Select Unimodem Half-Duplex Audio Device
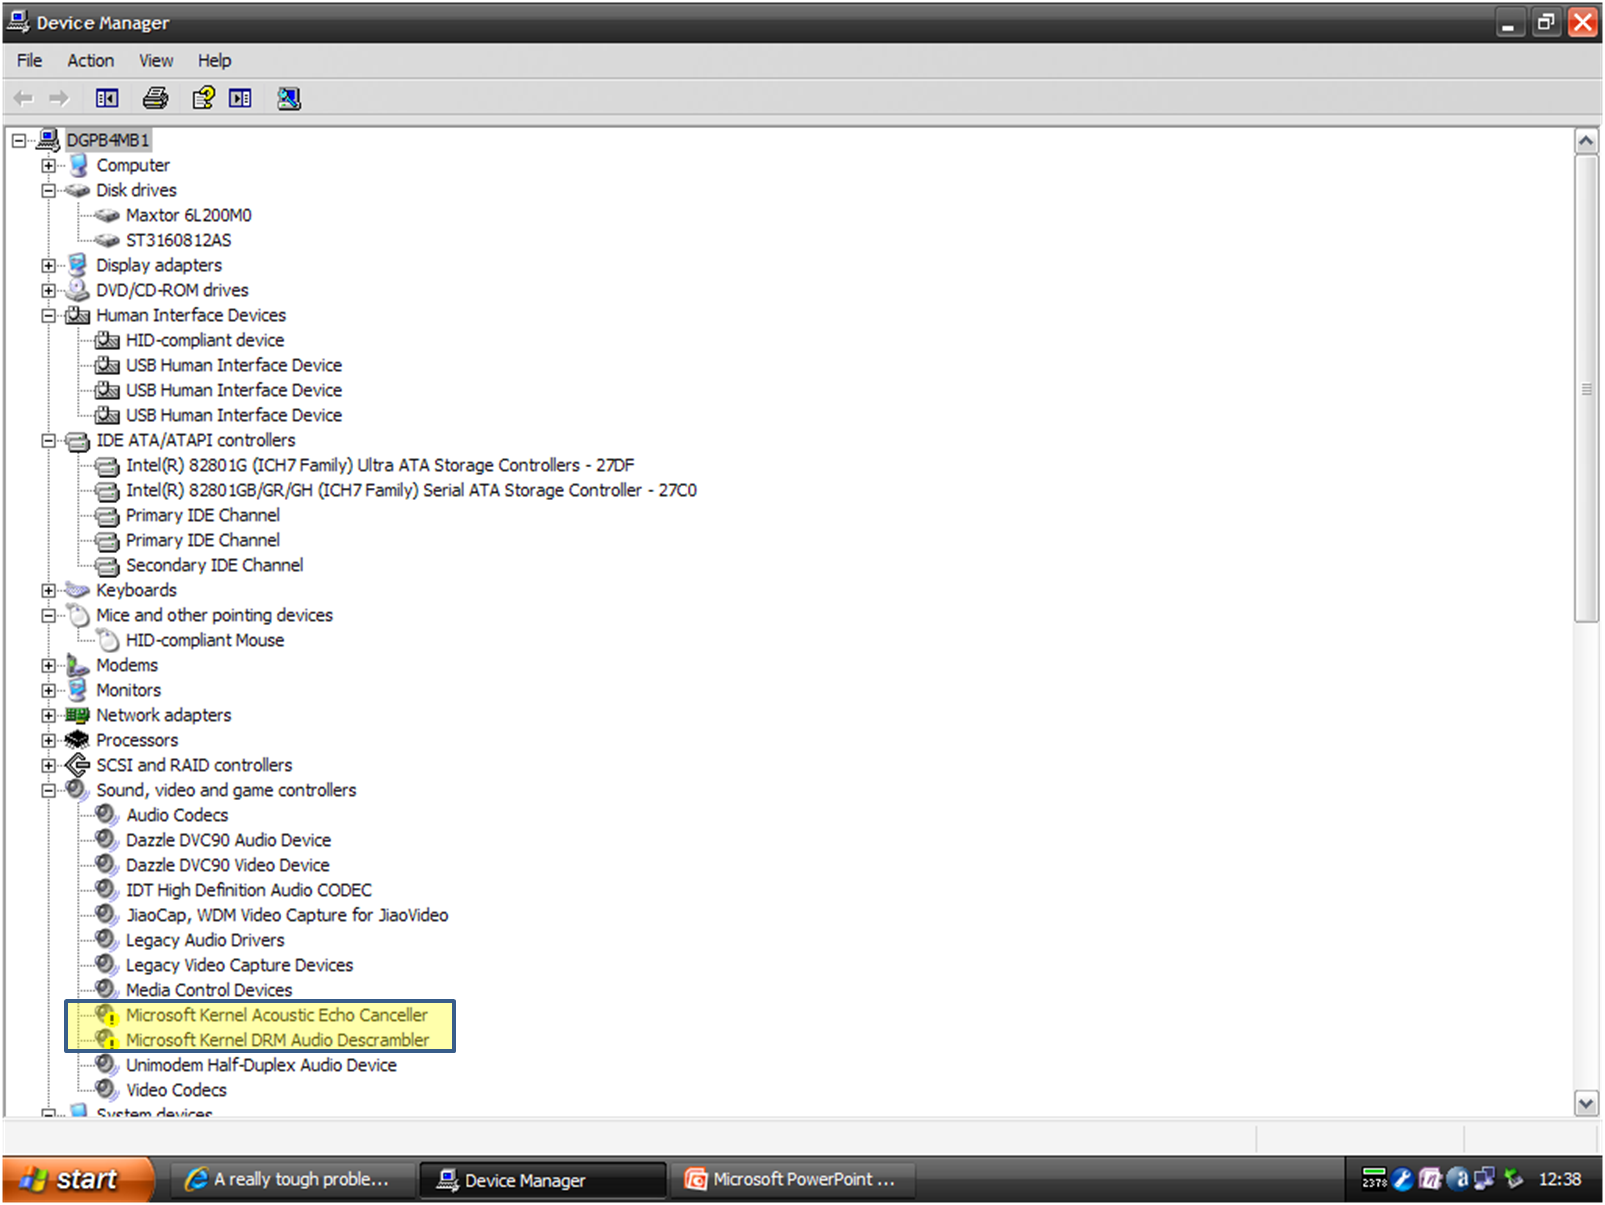Viewport: 1605px width, 1205px height. pyautogui.click(x=261, y=1065)
